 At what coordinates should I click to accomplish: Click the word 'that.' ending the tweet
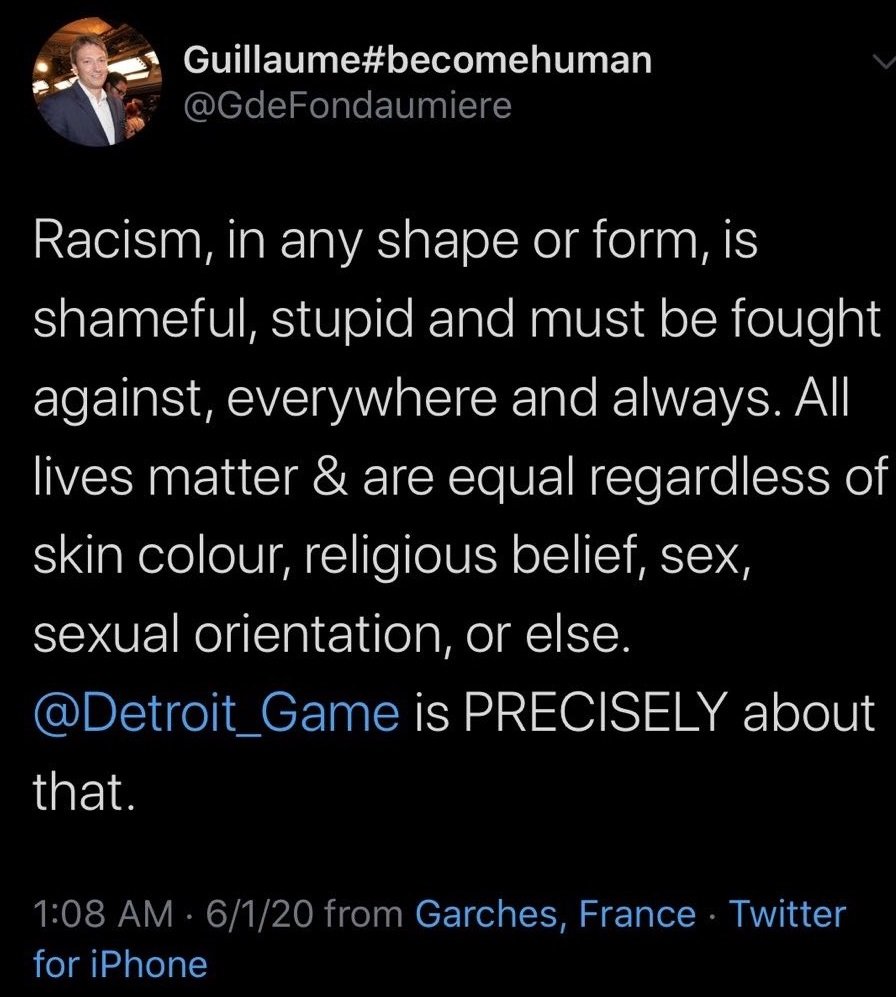84,792
